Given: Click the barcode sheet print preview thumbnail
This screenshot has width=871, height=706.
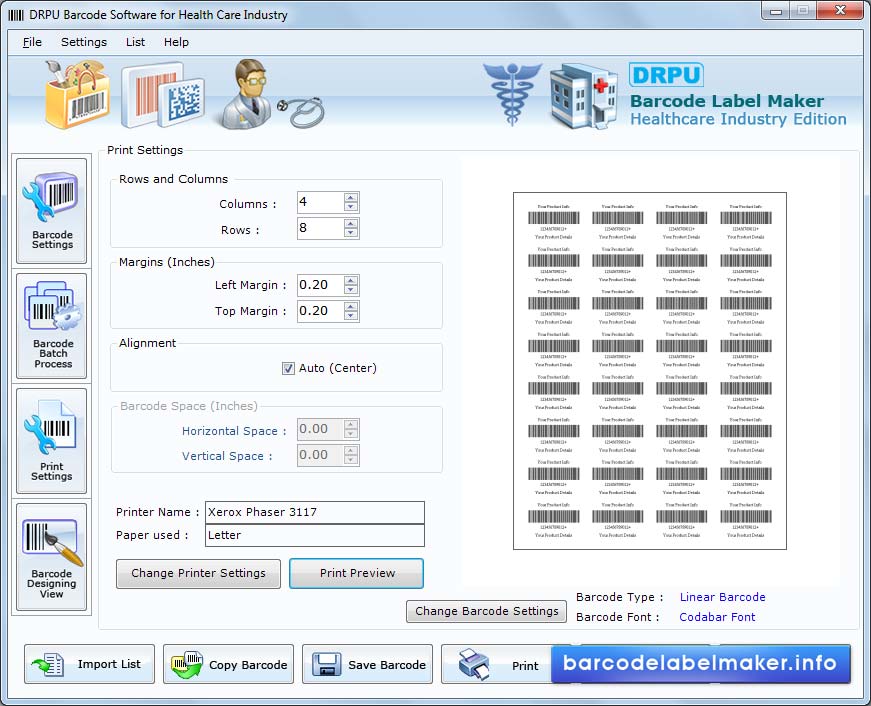Looking at the screenshot, I should (650, 371).
